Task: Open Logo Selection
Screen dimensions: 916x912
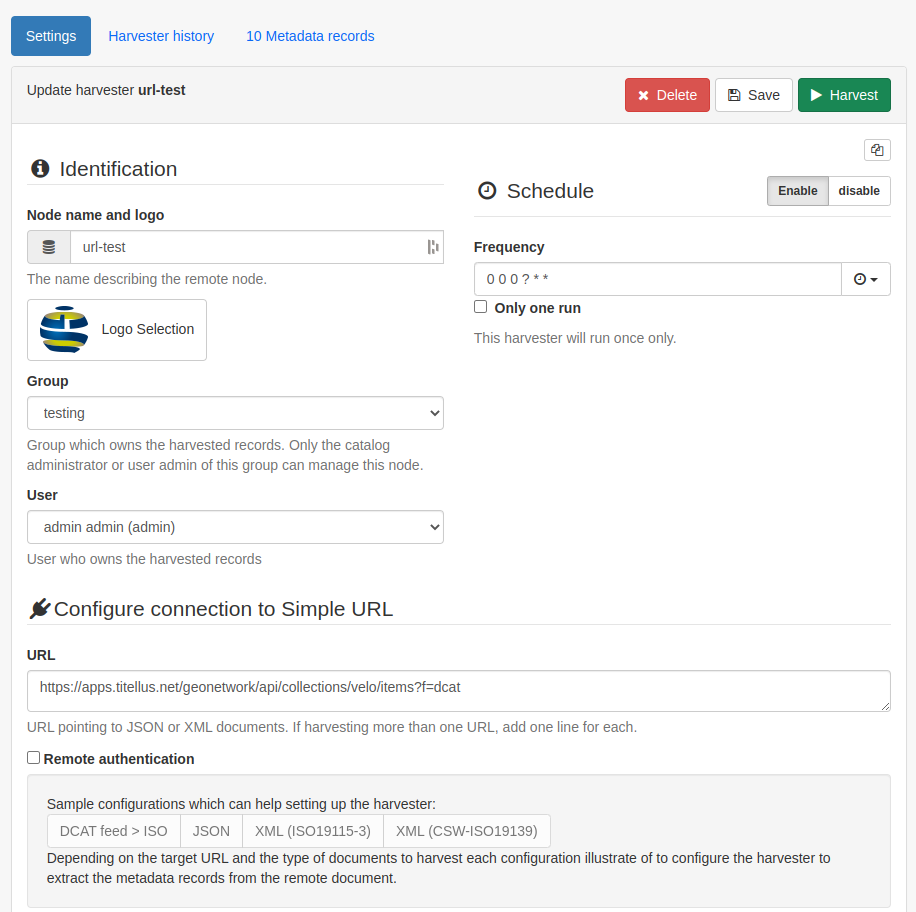Action: pyautogui.click(x=117, y=330)
